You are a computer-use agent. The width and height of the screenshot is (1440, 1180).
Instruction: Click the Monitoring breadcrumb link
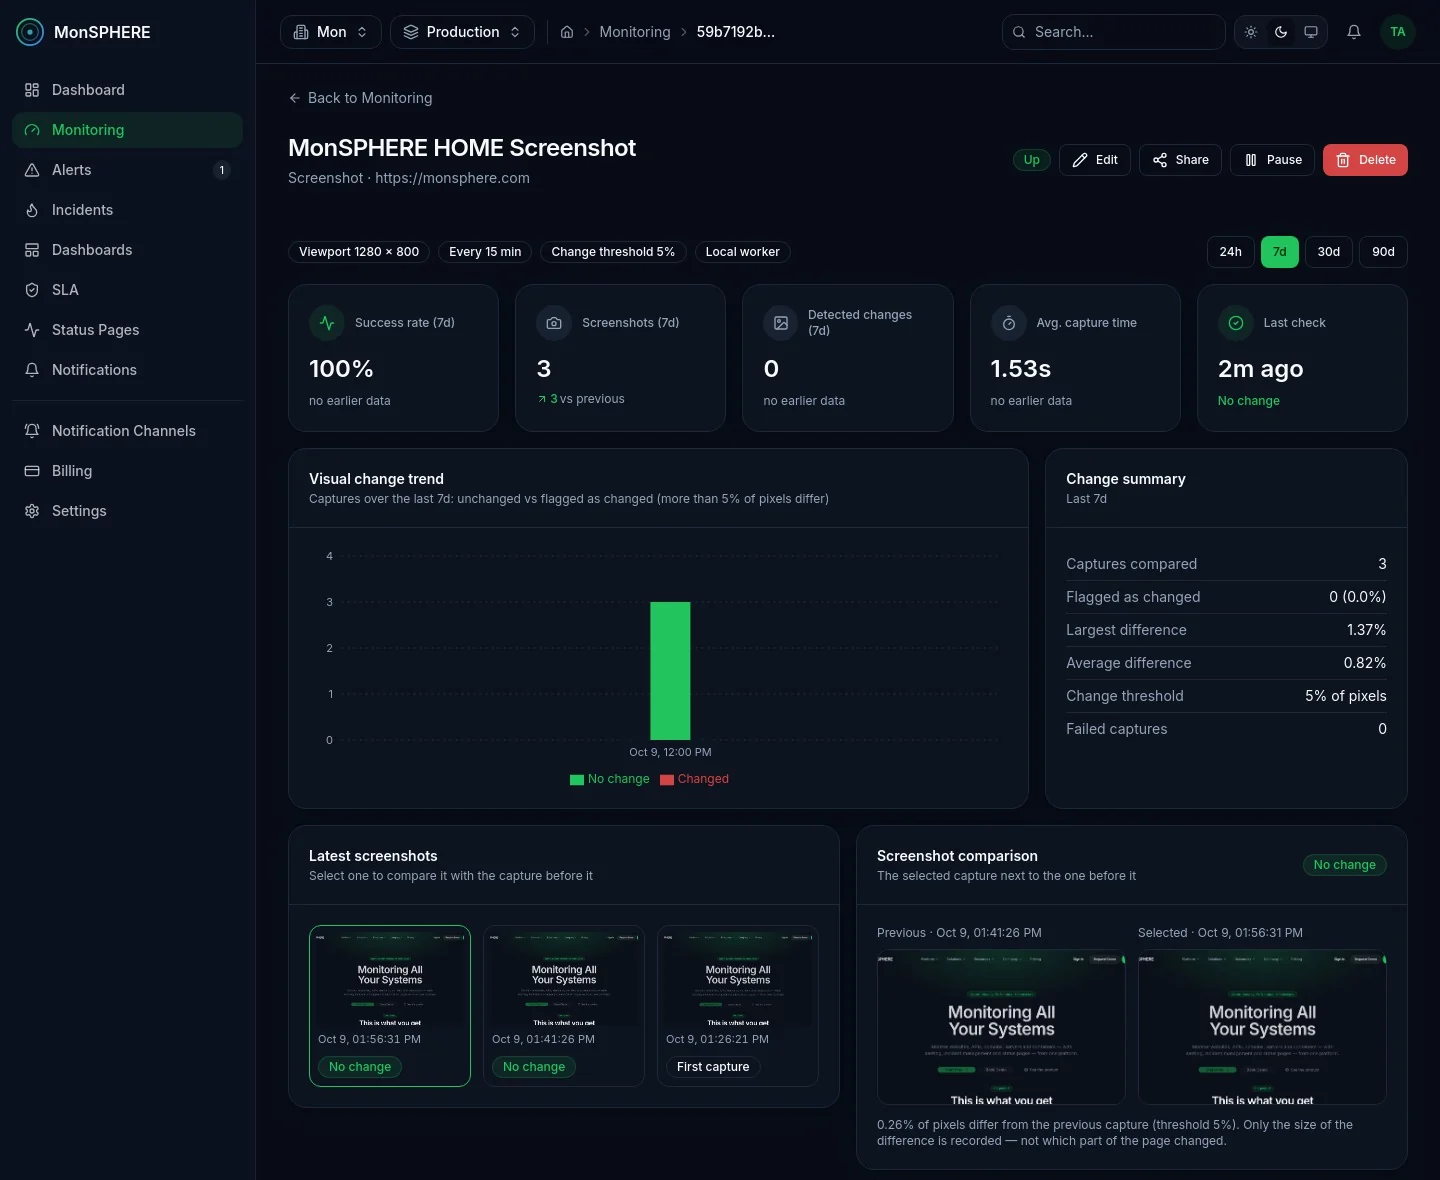pos(635,32)
